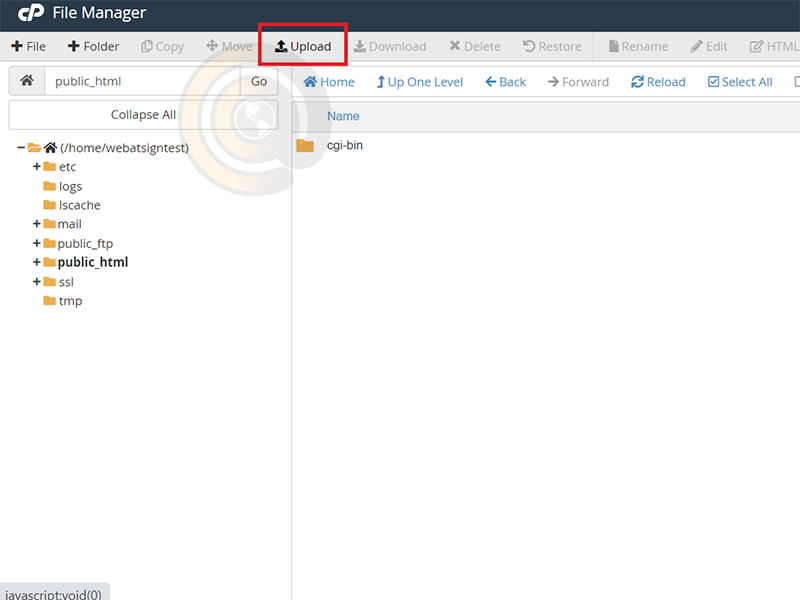The image size is (800, 600).
Task: Click the home icon beside the path field
Action: coord(26,81)
